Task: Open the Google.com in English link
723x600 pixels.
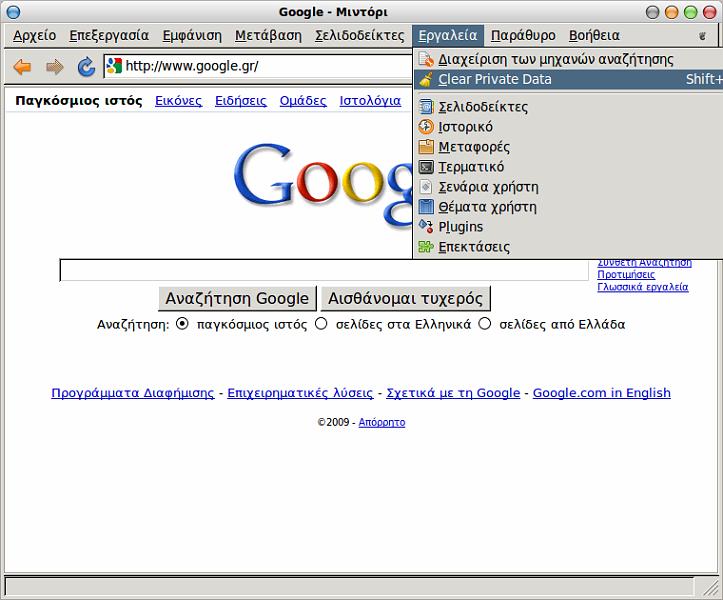Action: pyautogui.click(x=602, y=393)
